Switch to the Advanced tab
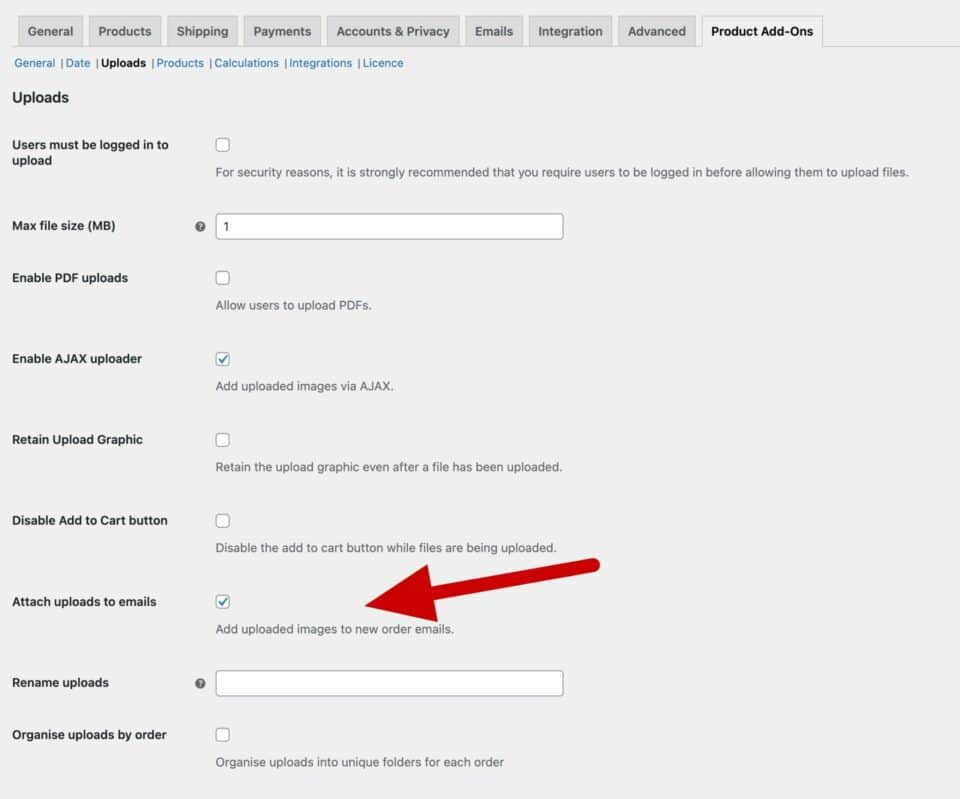This screenshot has height=799, width=960. 656,31
